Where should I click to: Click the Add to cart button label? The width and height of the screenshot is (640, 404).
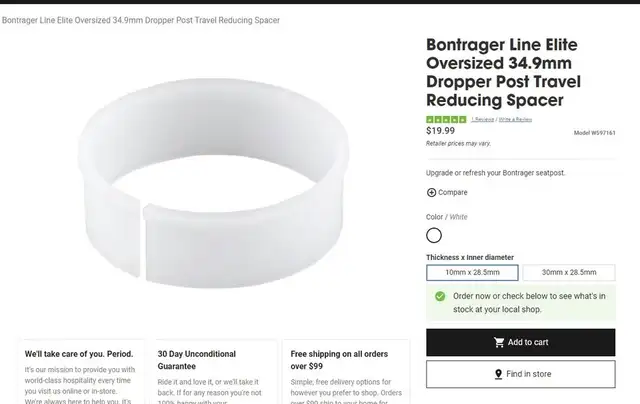click(528, 342)
